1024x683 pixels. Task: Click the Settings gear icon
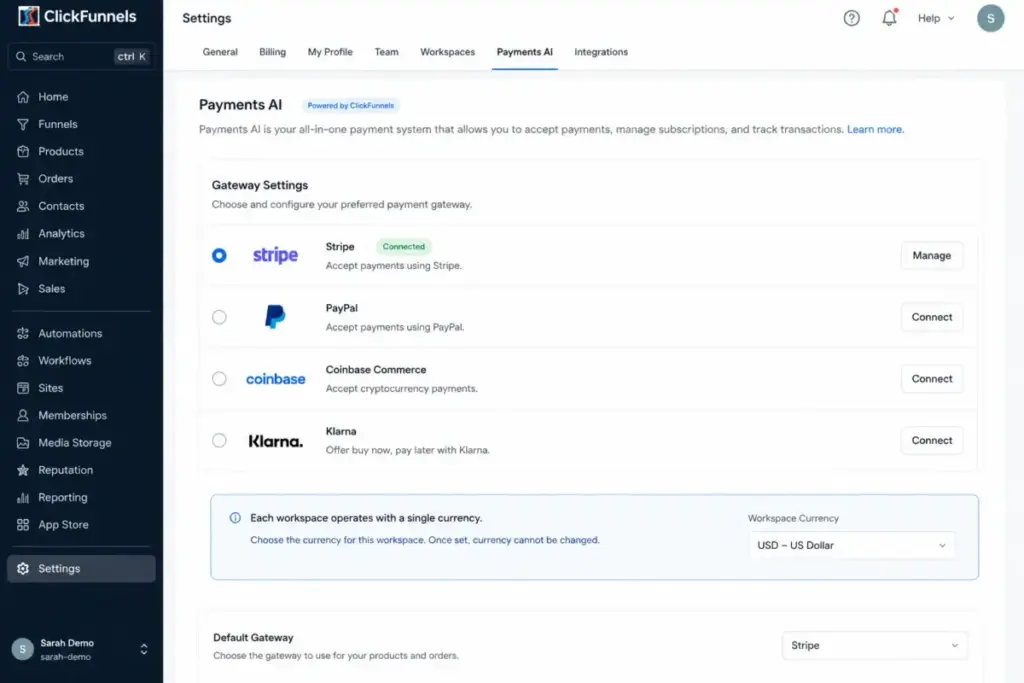(x=23, y=569)
